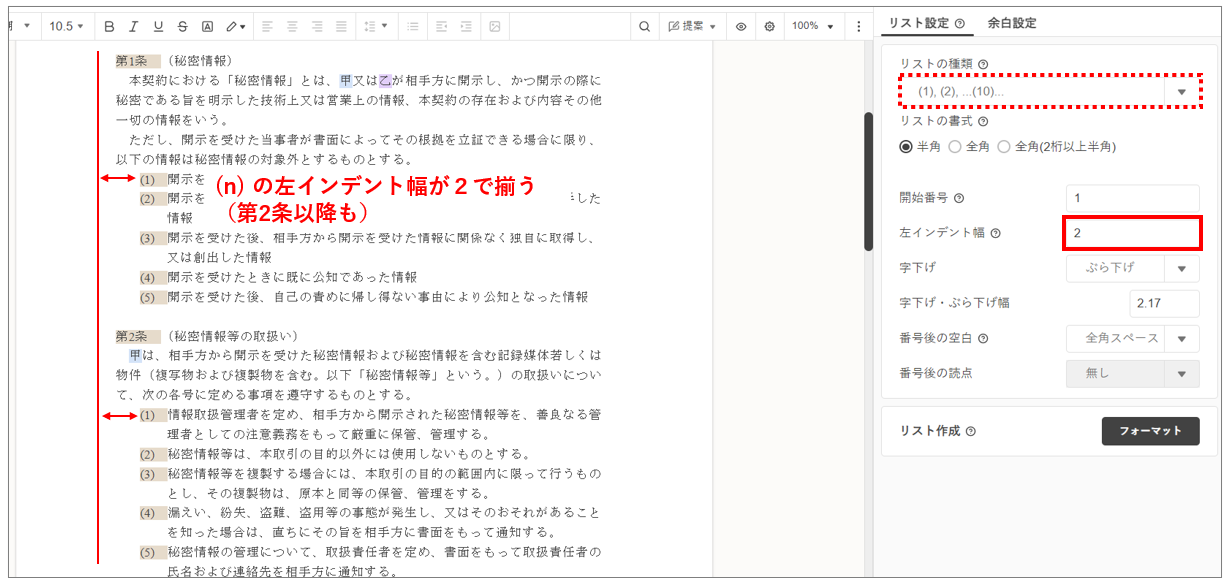Viewport: 1229px width, 578px height.
Task: Apply italic formatting
Action: pos(134,26)
